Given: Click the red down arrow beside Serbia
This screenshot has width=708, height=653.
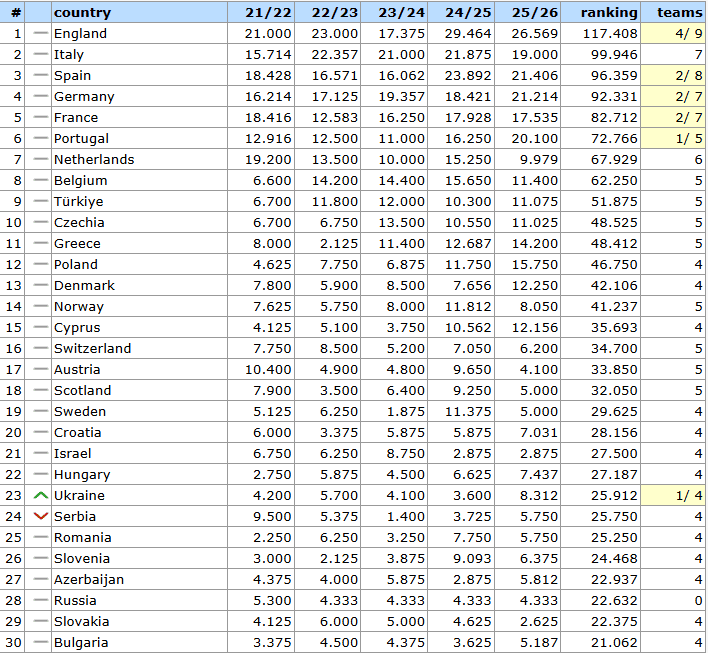Looking at the screenshot, I should [40, 517].
